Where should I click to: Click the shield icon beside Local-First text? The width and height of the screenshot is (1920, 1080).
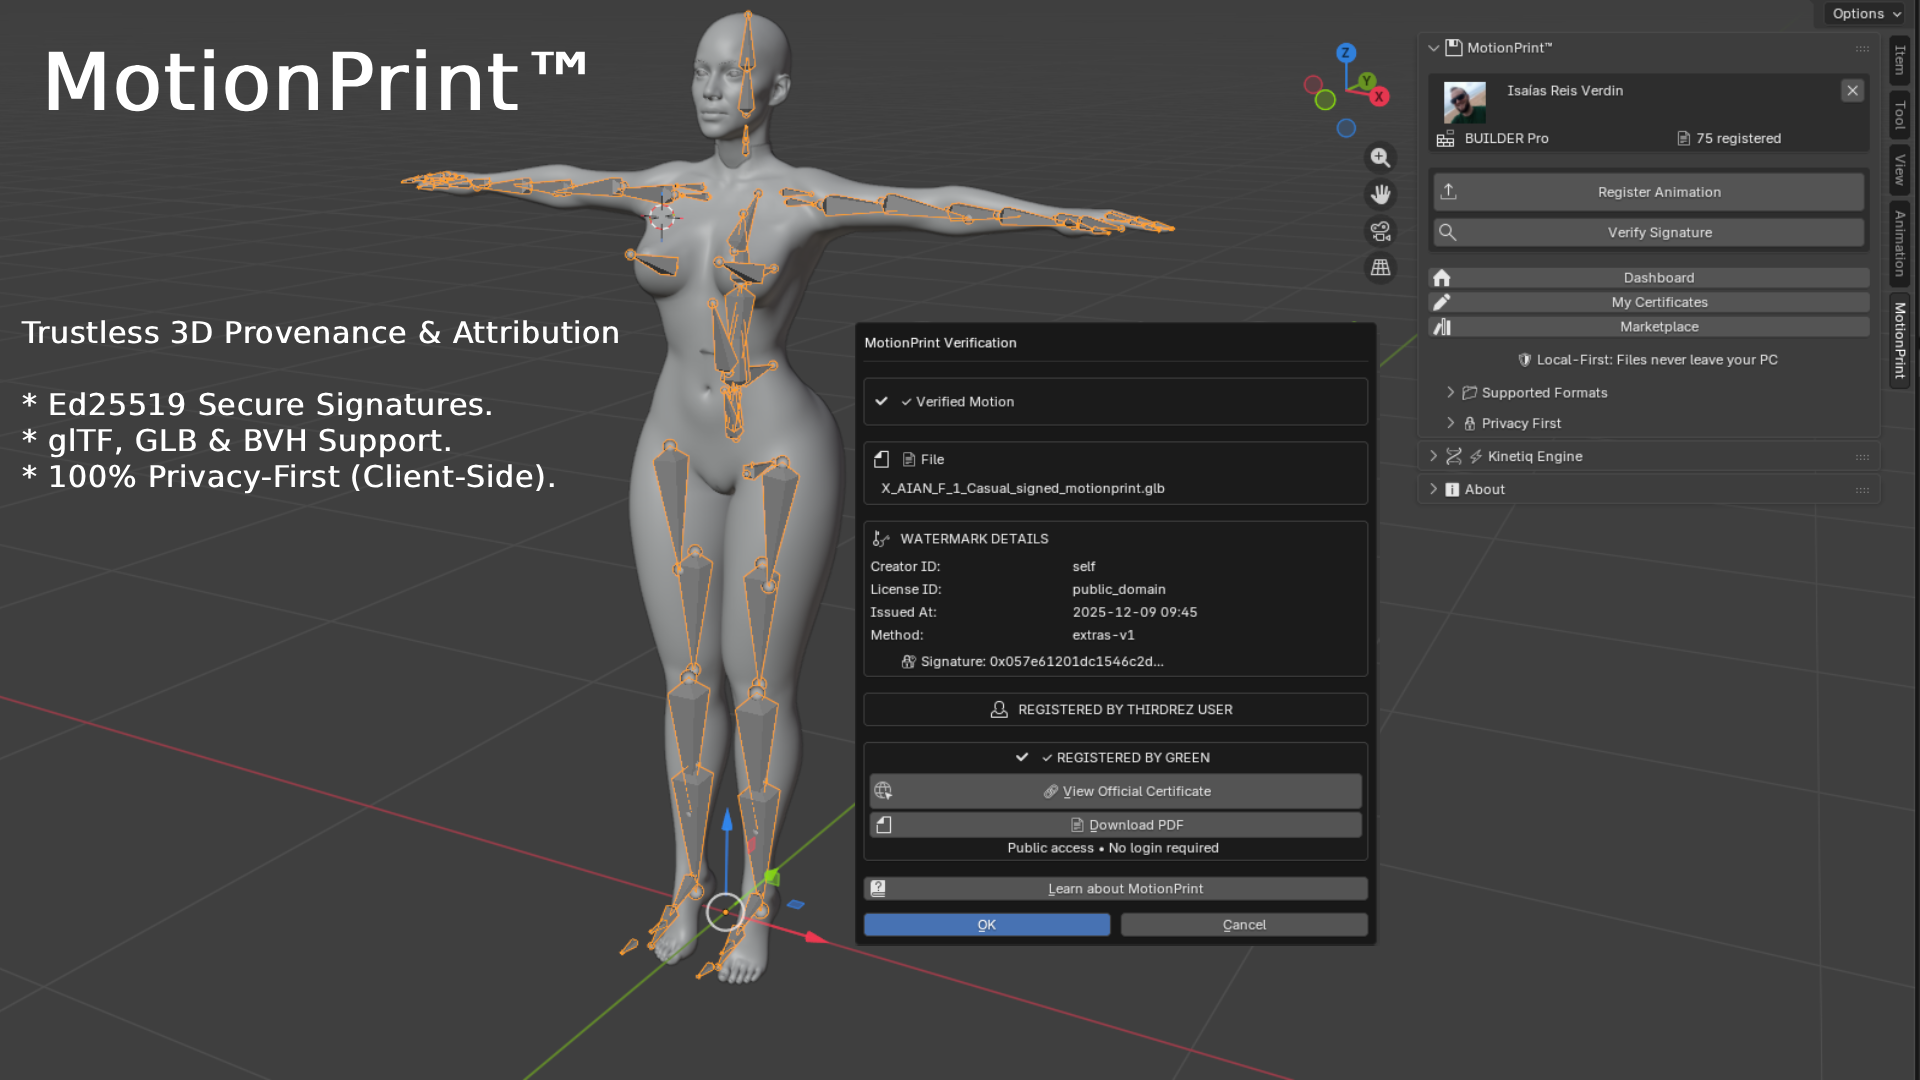1524,360
